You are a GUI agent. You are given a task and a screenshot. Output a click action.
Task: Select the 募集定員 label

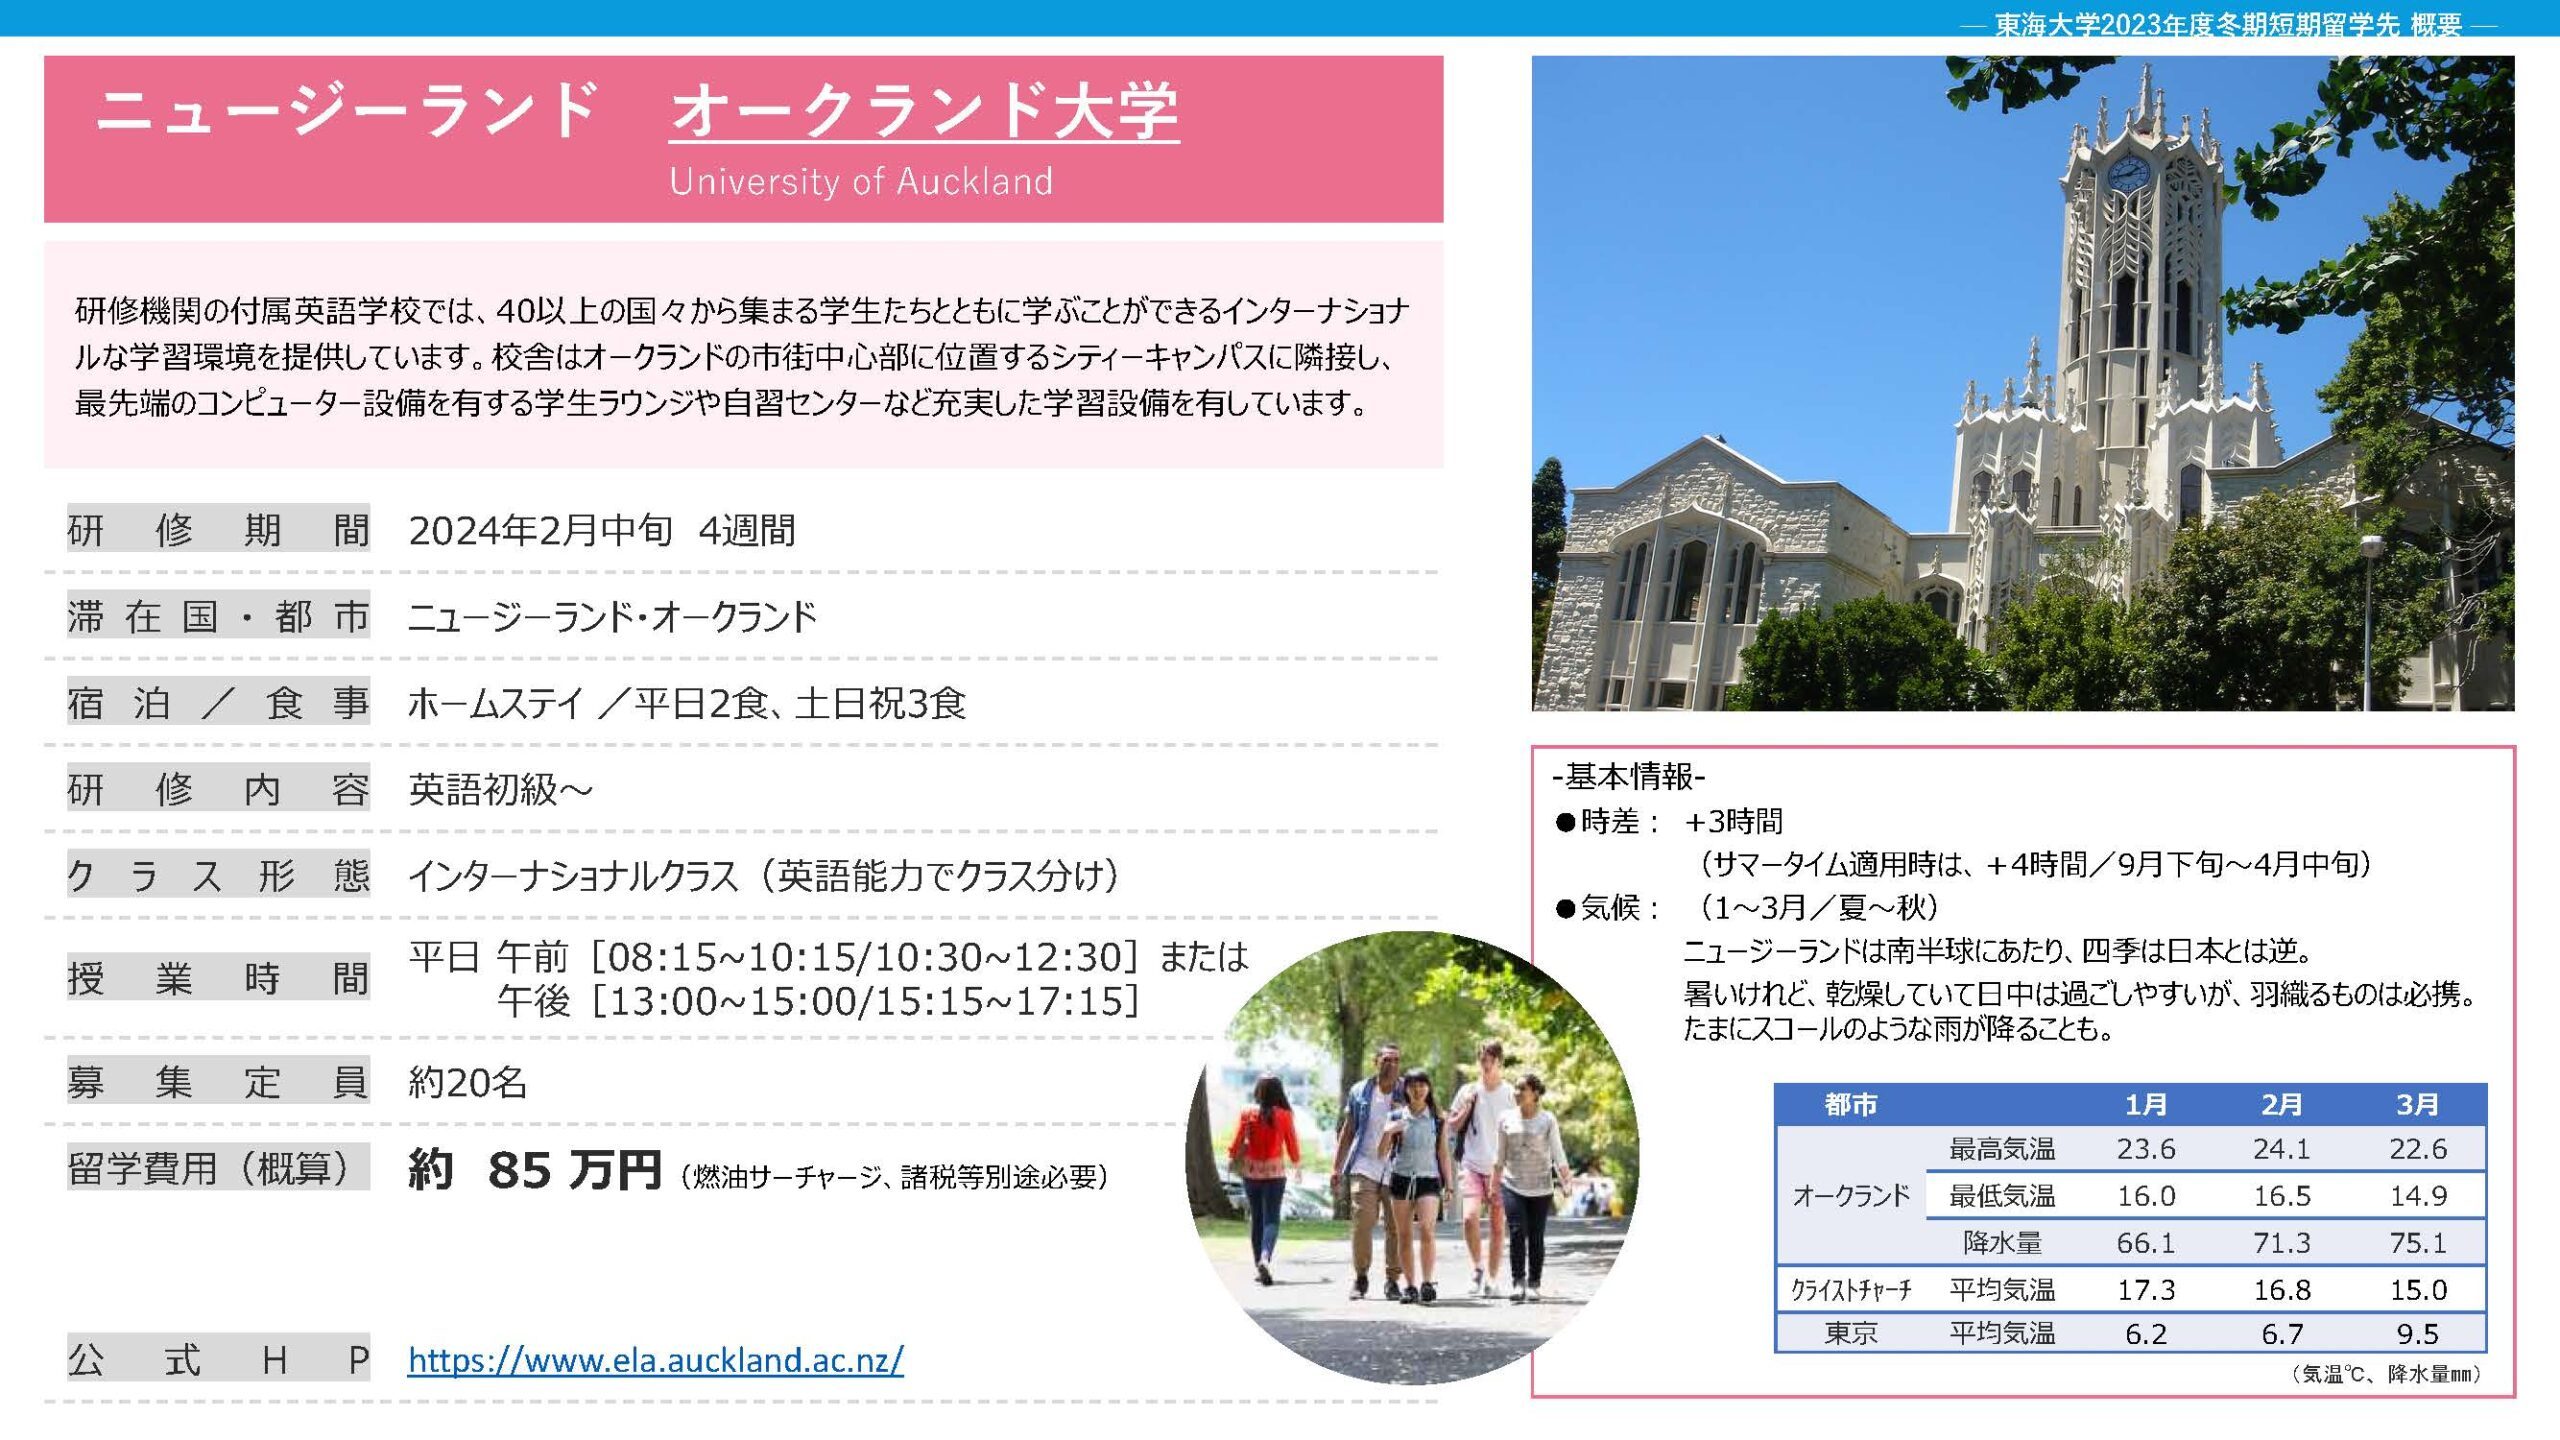coord(218,1081)
